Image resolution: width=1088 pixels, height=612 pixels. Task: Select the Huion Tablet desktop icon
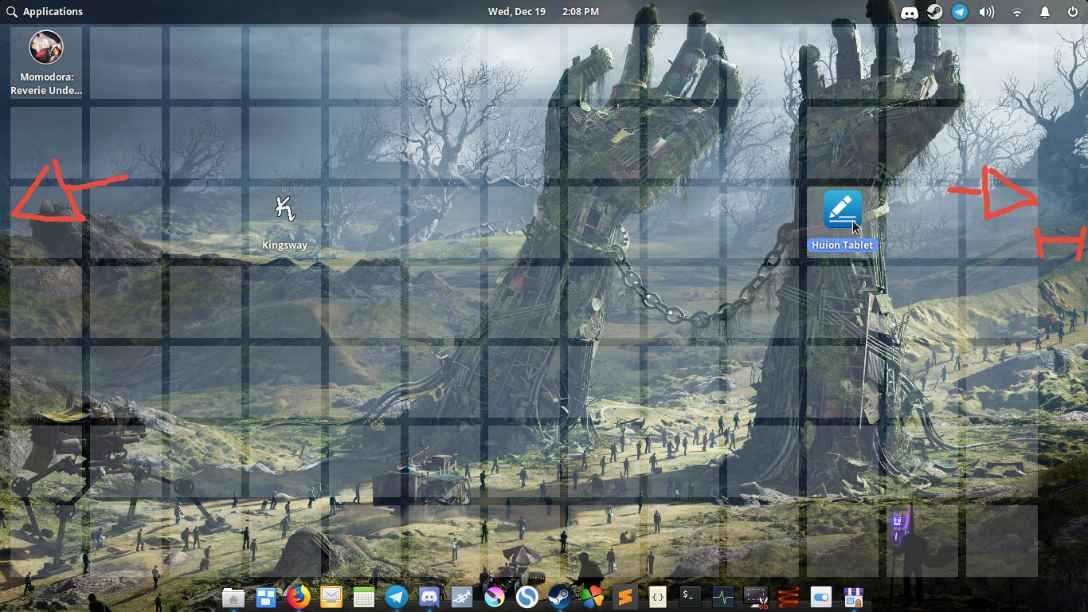(x=842, y=221)
